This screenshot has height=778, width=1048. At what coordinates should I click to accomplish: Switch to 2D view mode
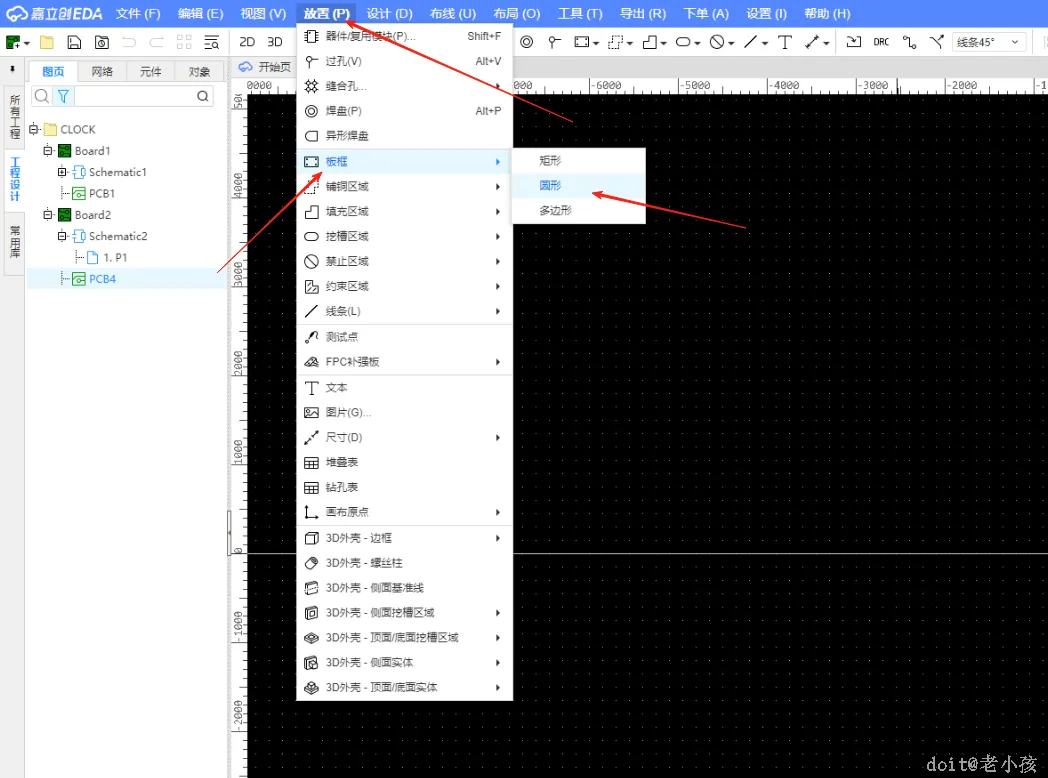(247, 42)
